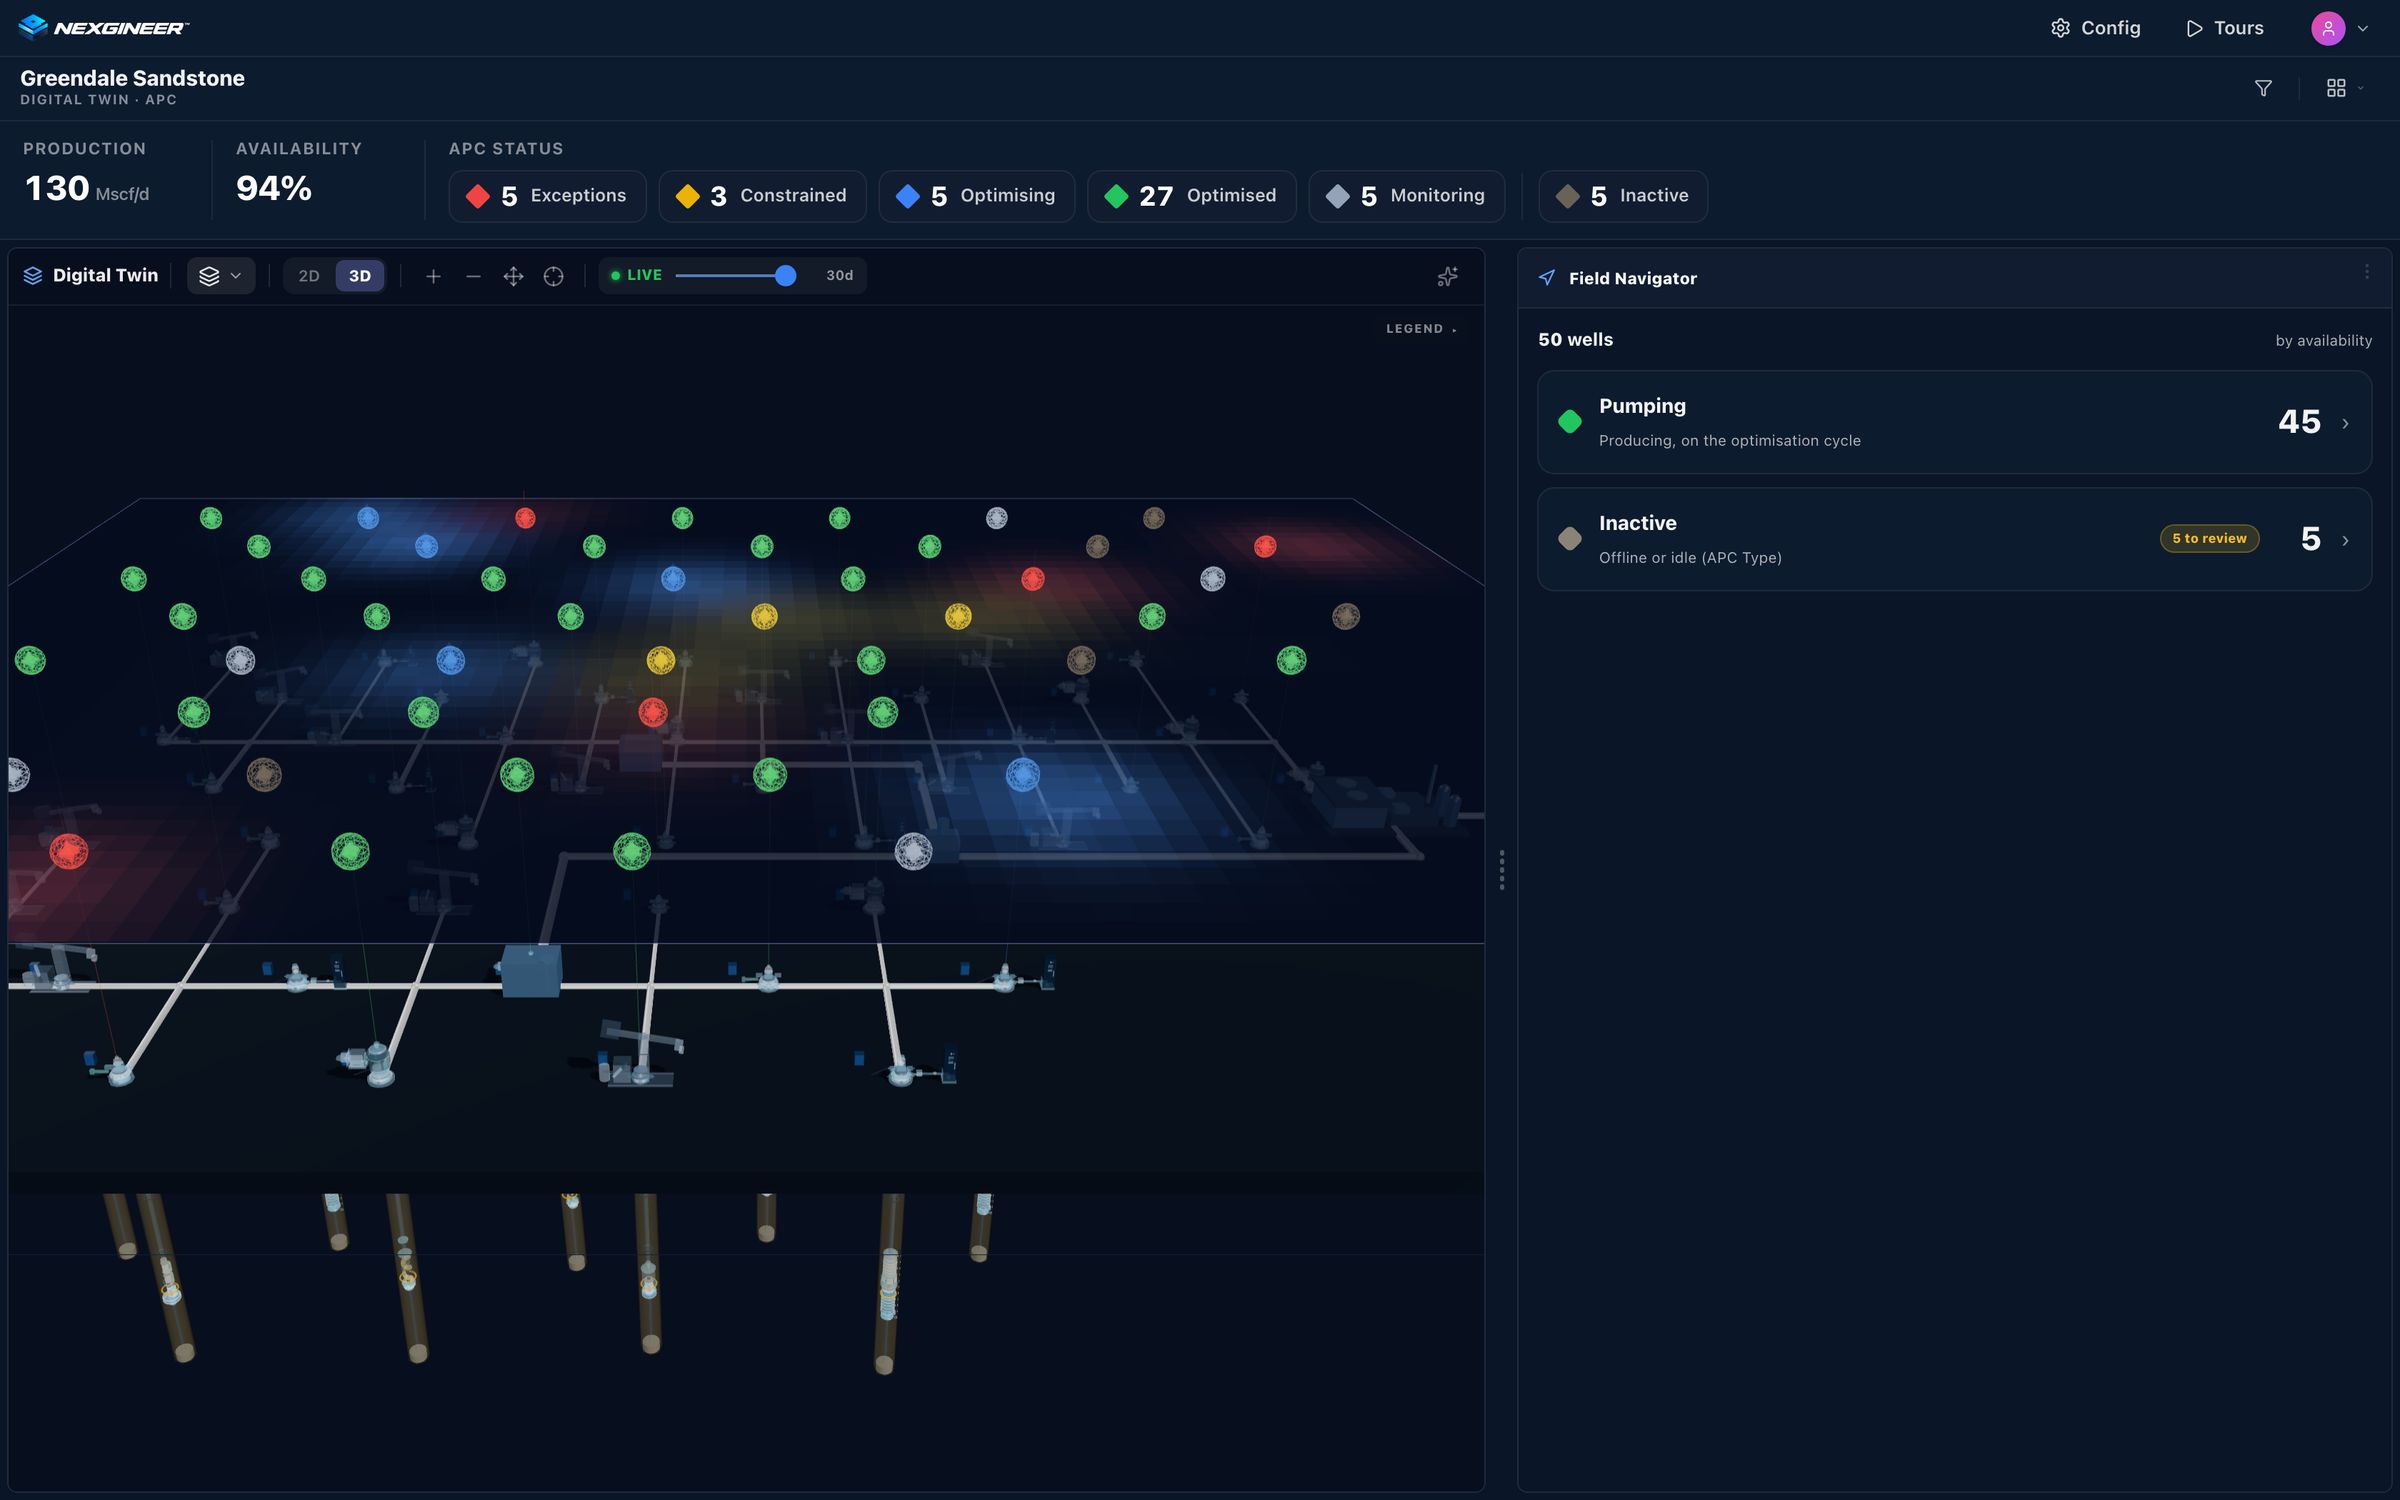Filter by 3 Constrained status
Screen dimensions: 2400x1500
(762, 196)
